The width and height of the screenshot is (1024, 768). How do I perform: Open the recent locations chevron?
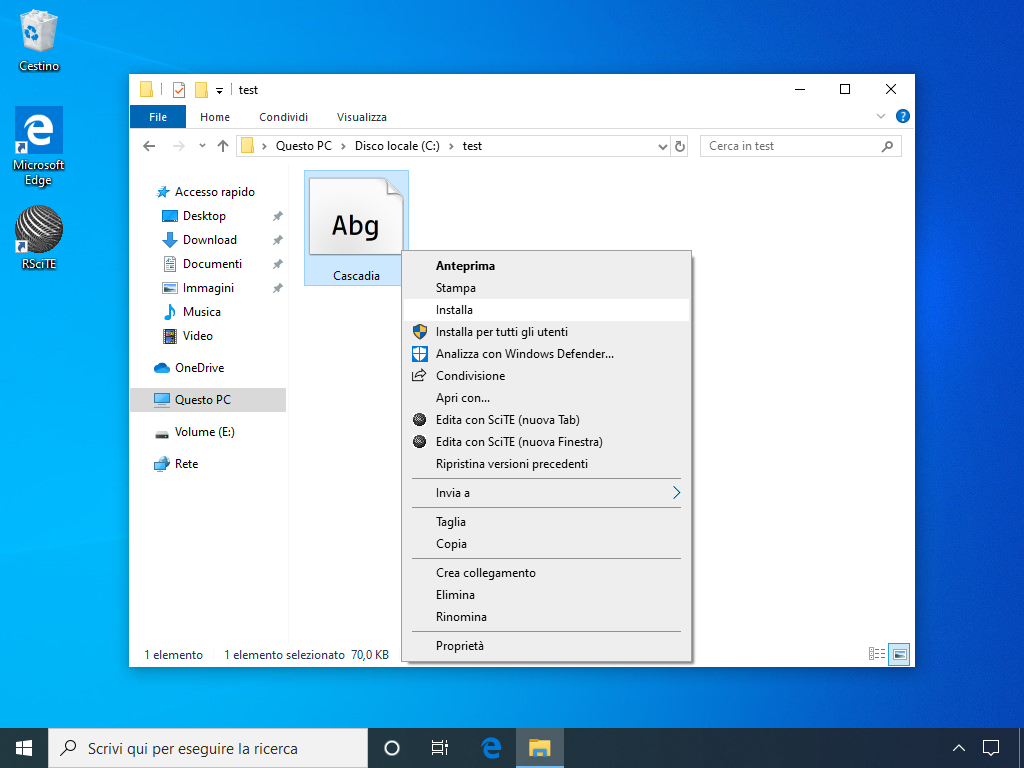click(202, 146)
